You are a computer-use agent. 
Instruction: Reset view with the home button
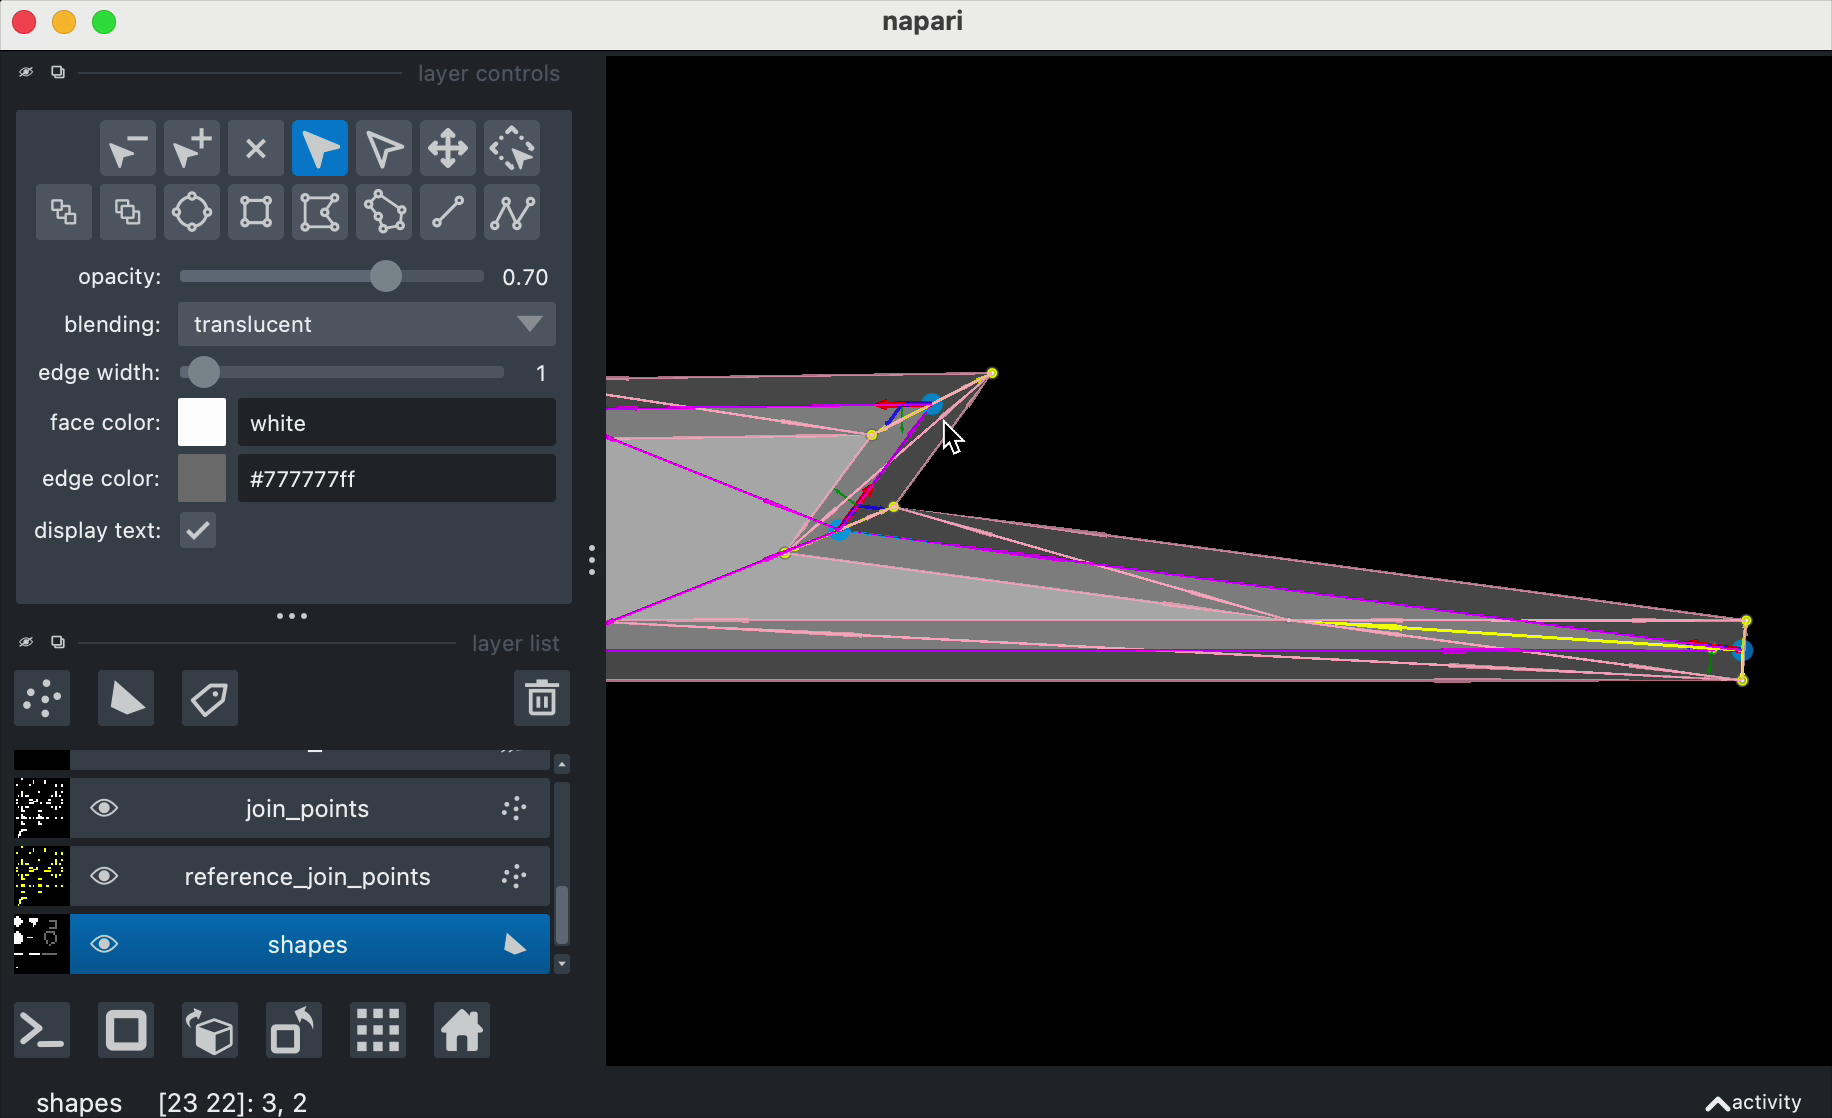[461, 1030]
